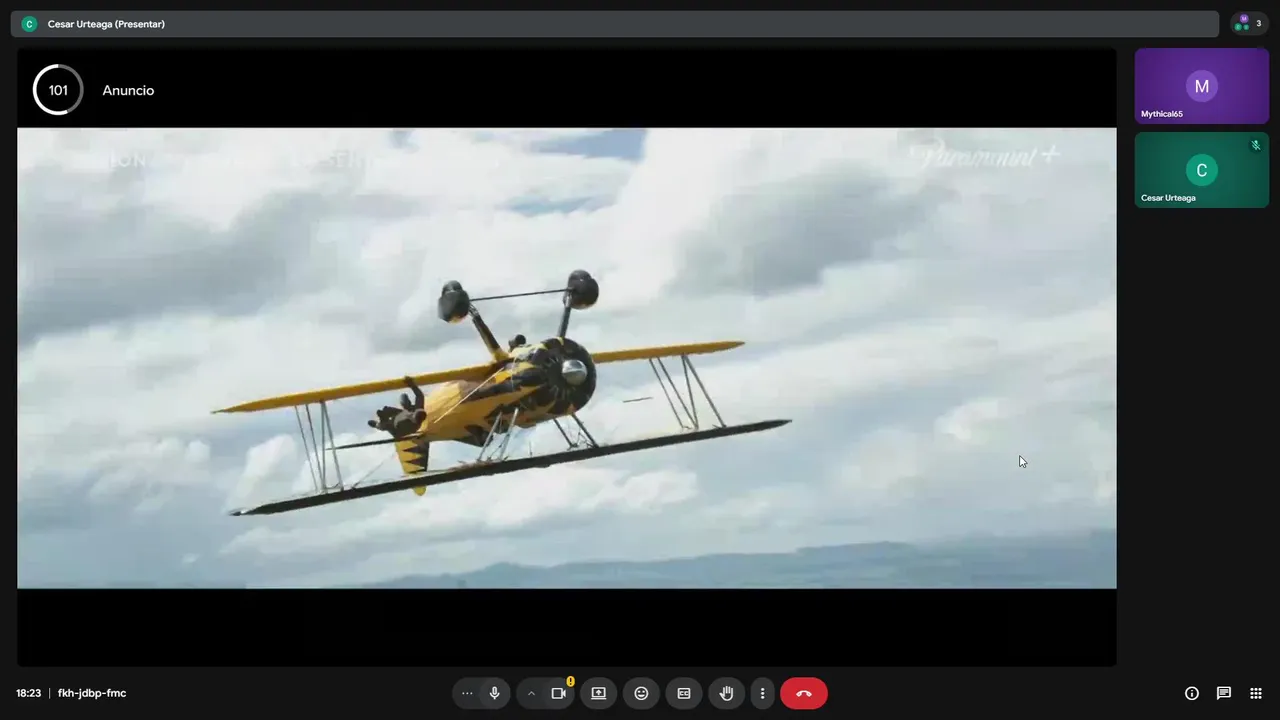Expand the camera options chevron
Screen dimensions: 1280x720
531,693
